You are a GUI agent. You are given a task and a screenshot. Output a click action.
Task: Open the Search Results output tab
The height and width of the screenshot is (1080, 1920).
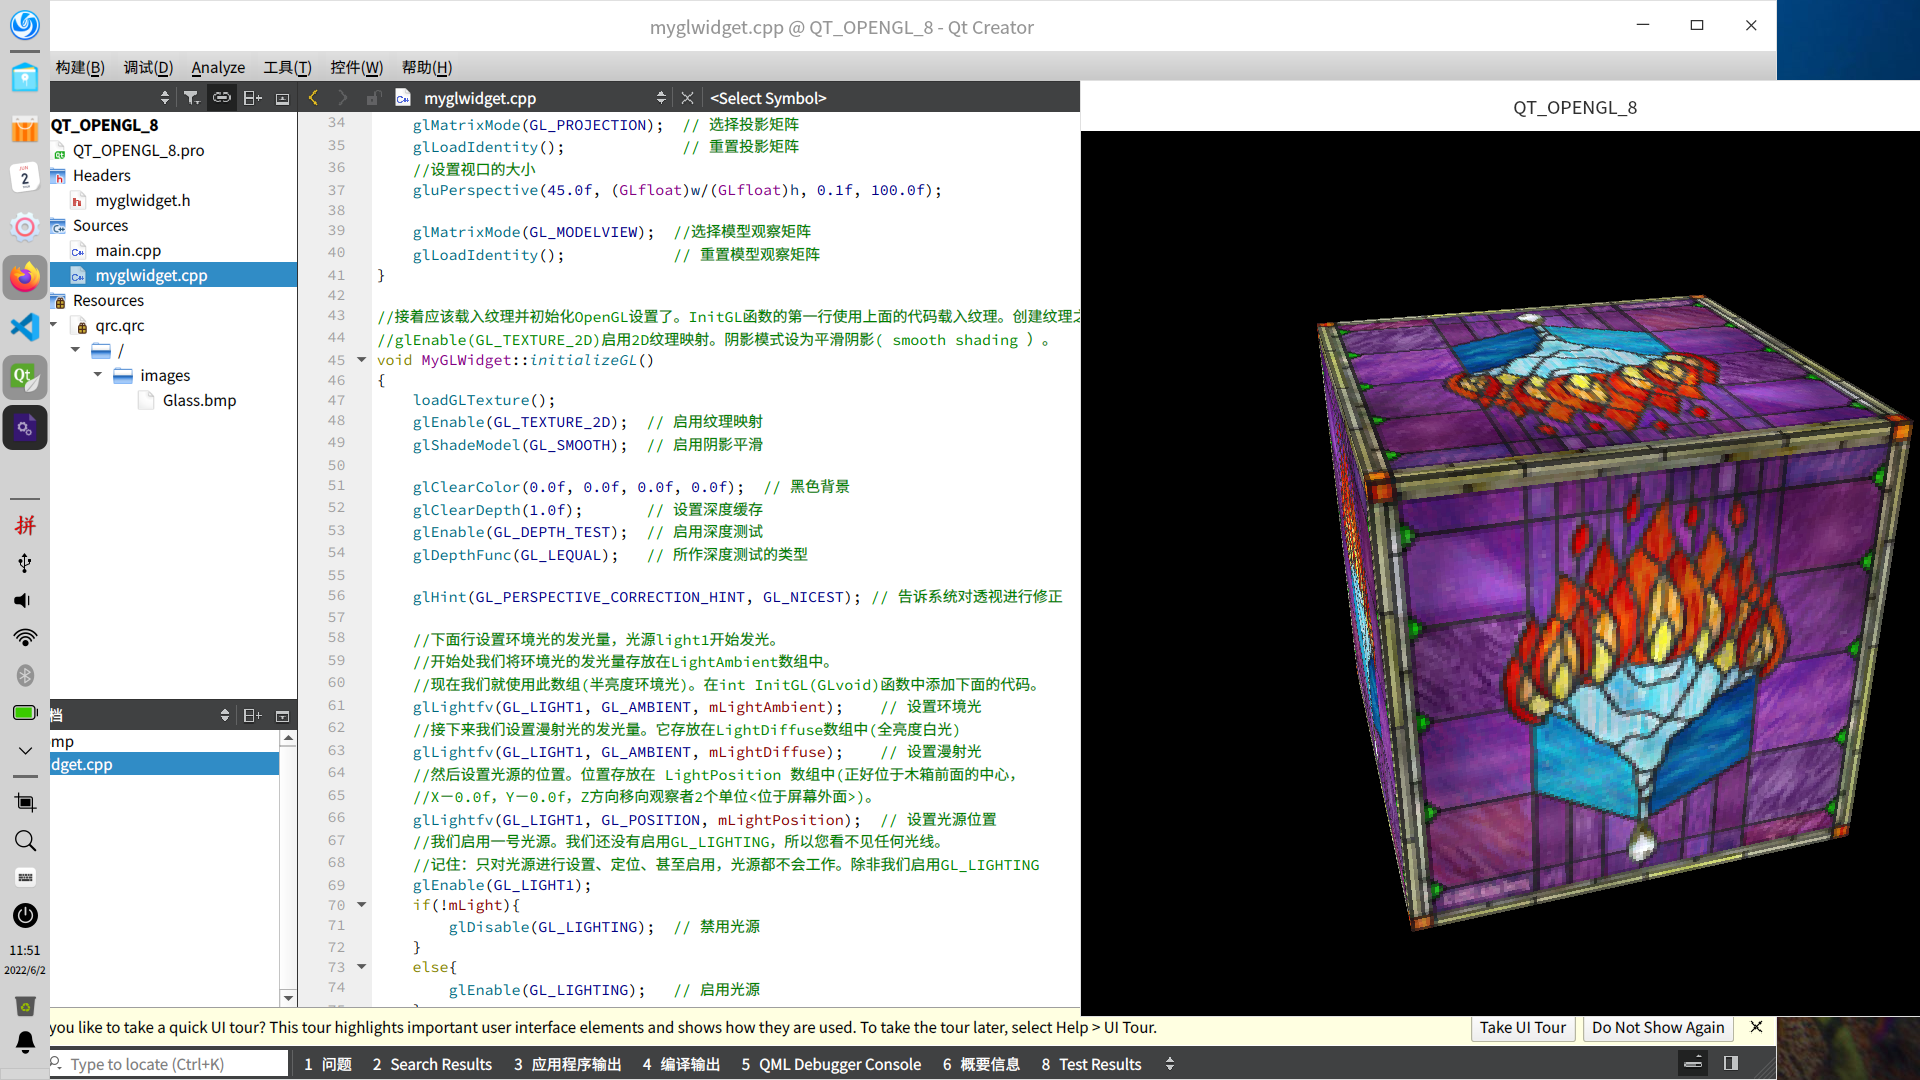[x=432, y=1064]
